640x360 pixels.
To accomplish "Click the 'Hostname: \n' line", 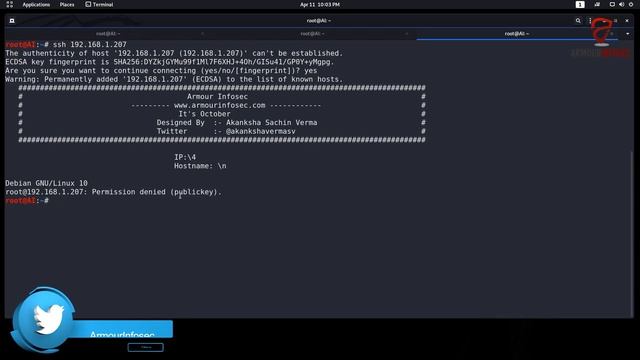I will [200, 166].
